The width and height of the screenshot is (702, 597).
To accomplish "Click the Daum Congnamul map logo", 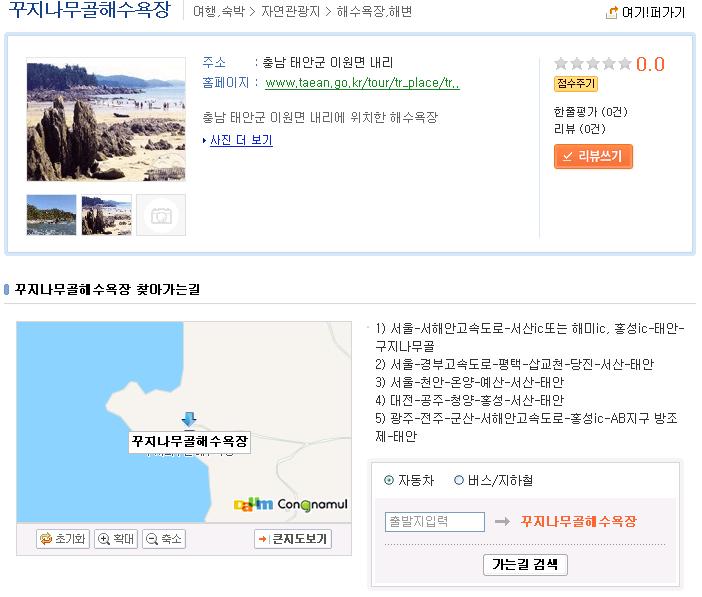I will pyautogui.click(x=291, y=504).
